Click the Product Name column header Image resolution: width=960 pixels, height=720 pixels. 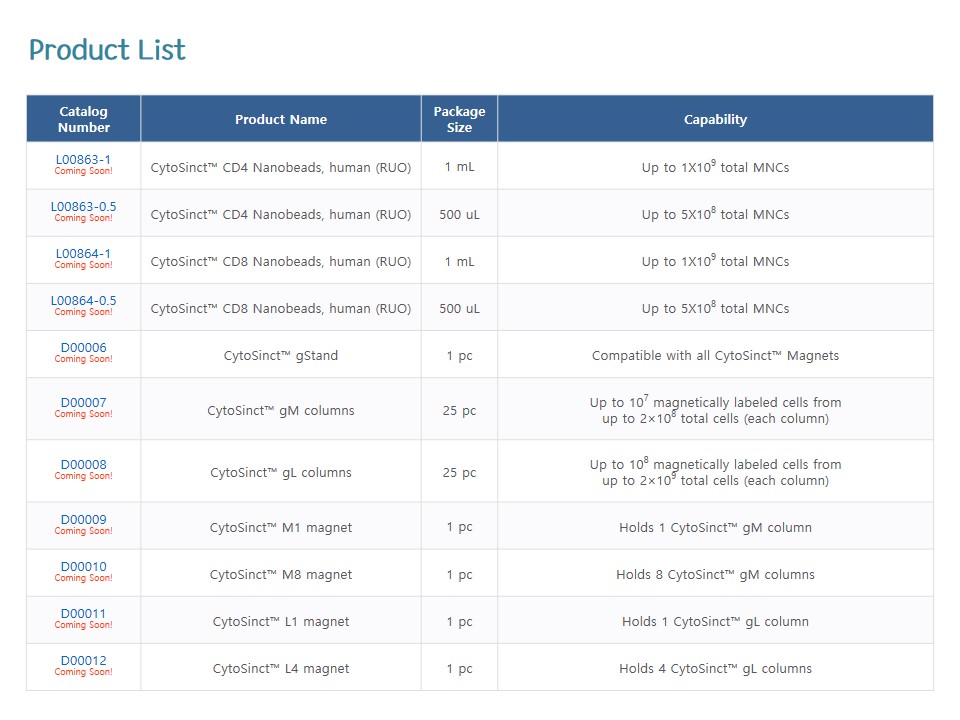tap(281, 119)
